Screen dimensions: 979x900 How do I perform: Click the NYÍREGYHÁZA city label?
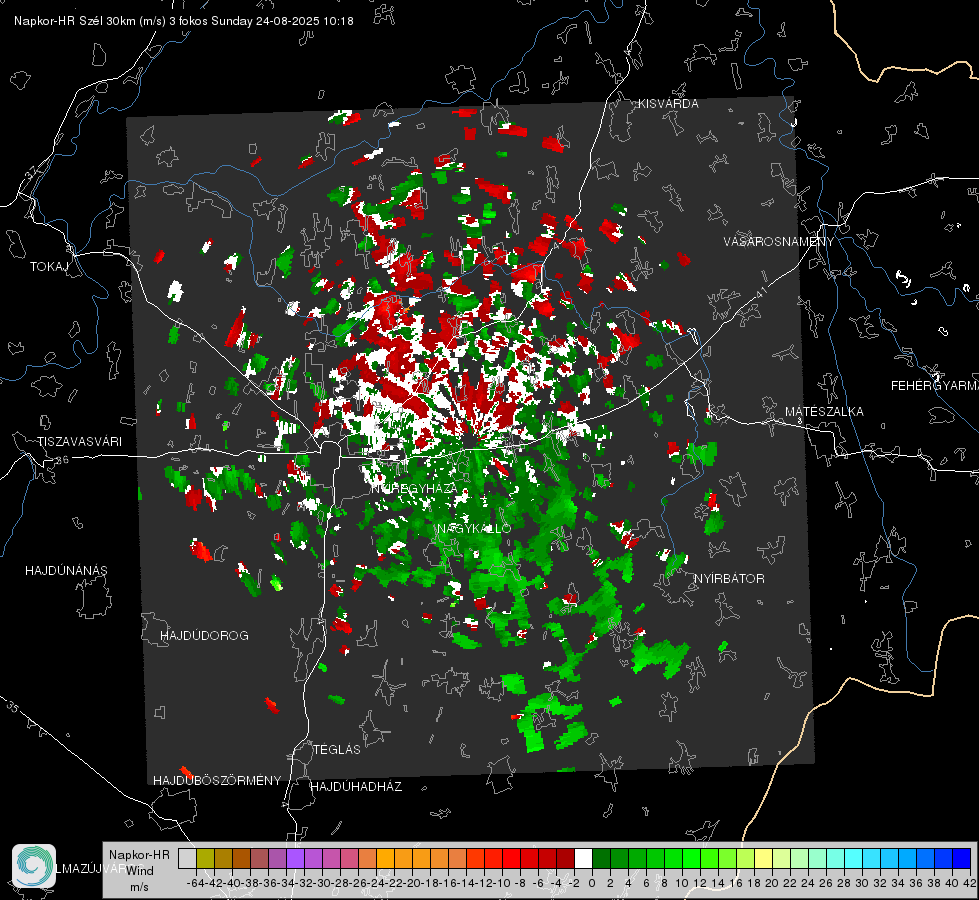coord(413,488)
